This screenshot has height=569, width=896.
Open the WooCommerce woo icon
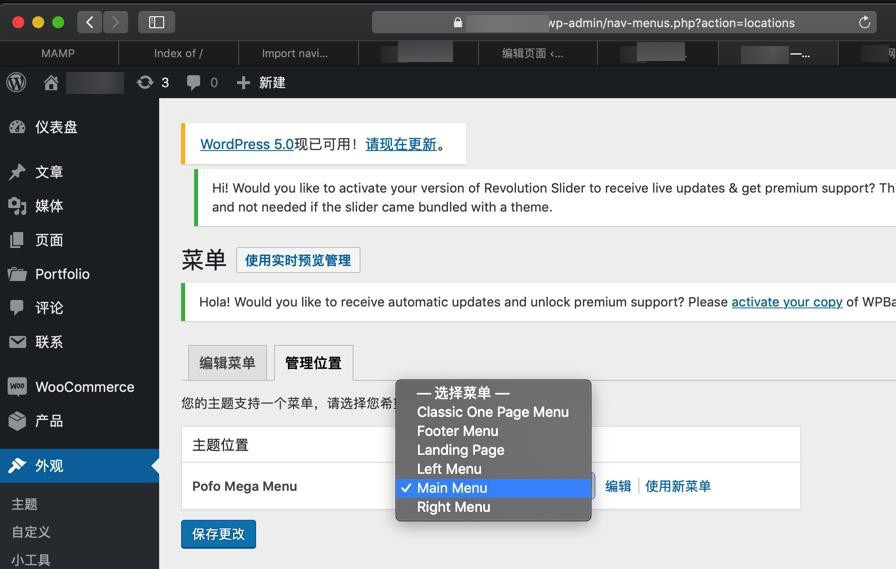[17, 387]
